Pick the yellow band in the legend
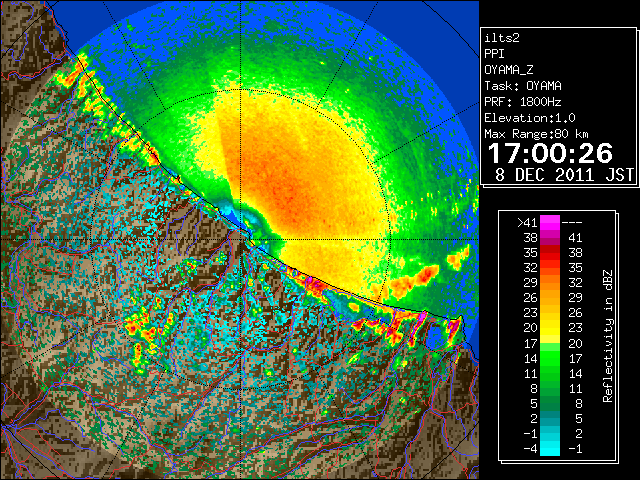Screen dimensions: 640x480 click(550, 328)
